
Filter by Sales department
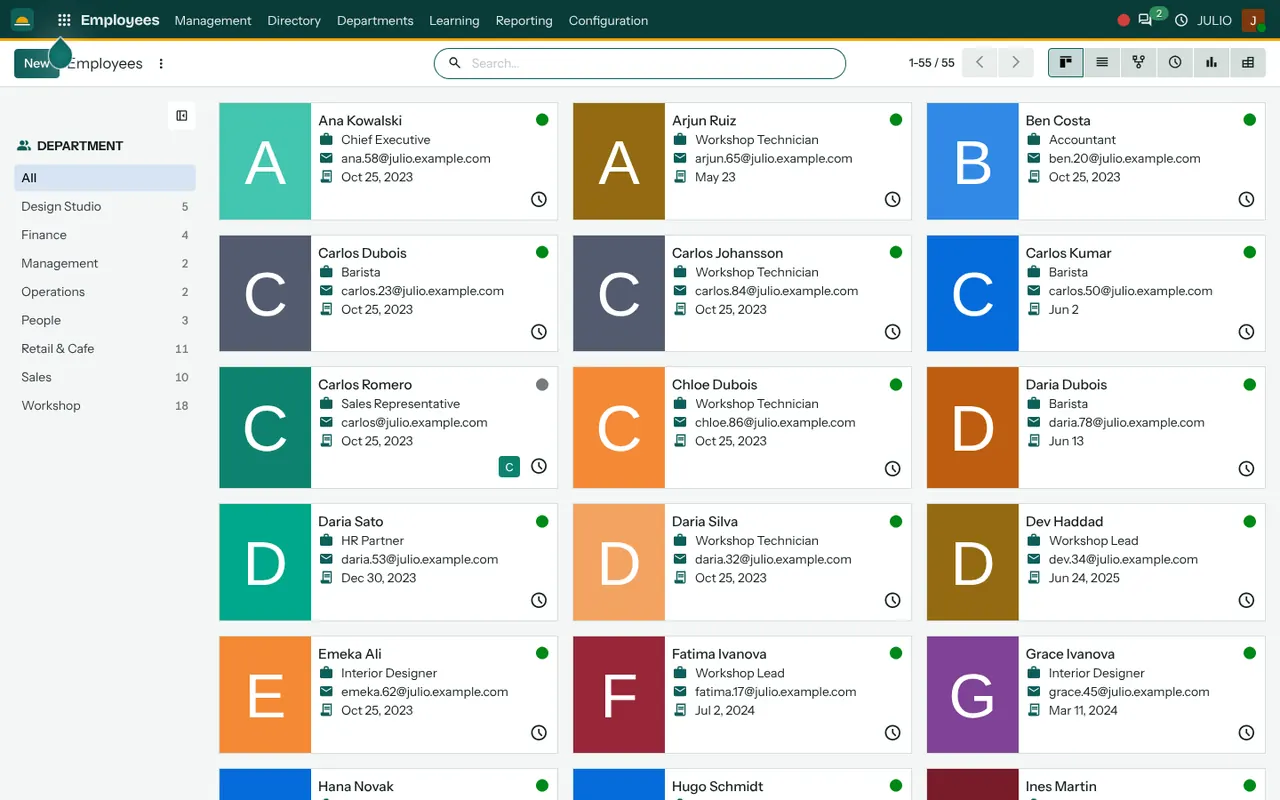(x=105, y=377)
